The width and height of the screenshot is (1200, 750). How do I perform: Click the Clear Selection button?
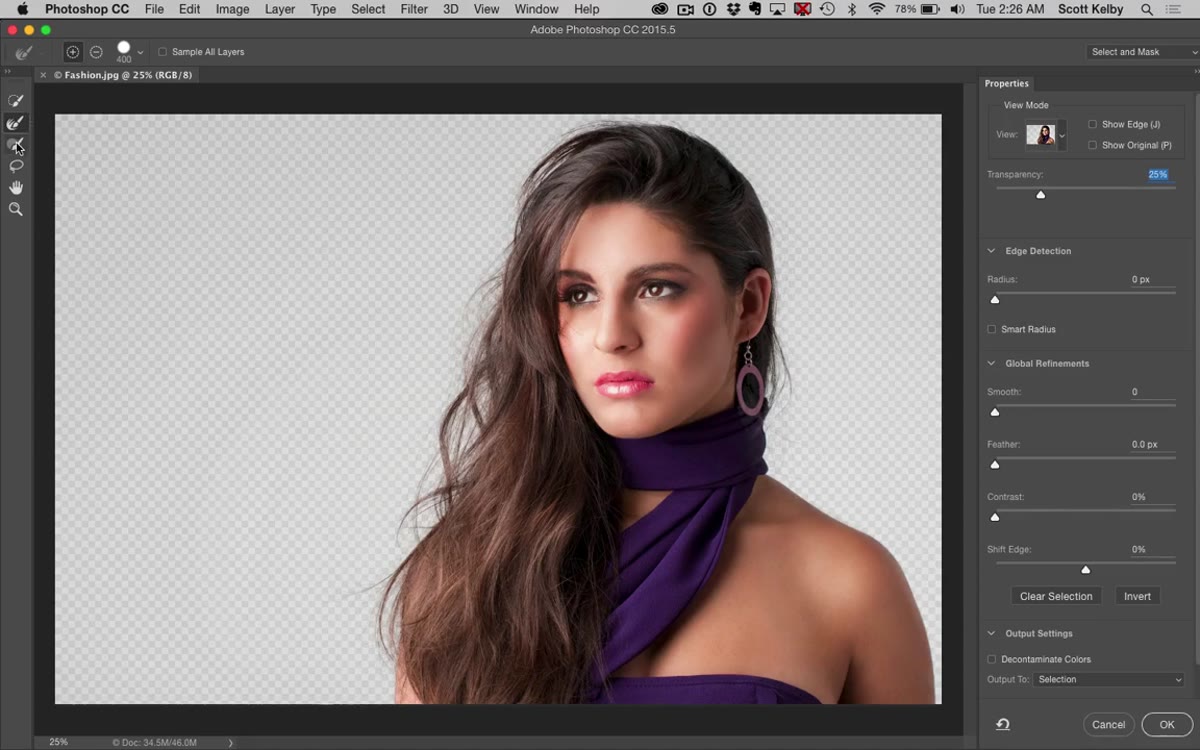tap(1056, 596)
